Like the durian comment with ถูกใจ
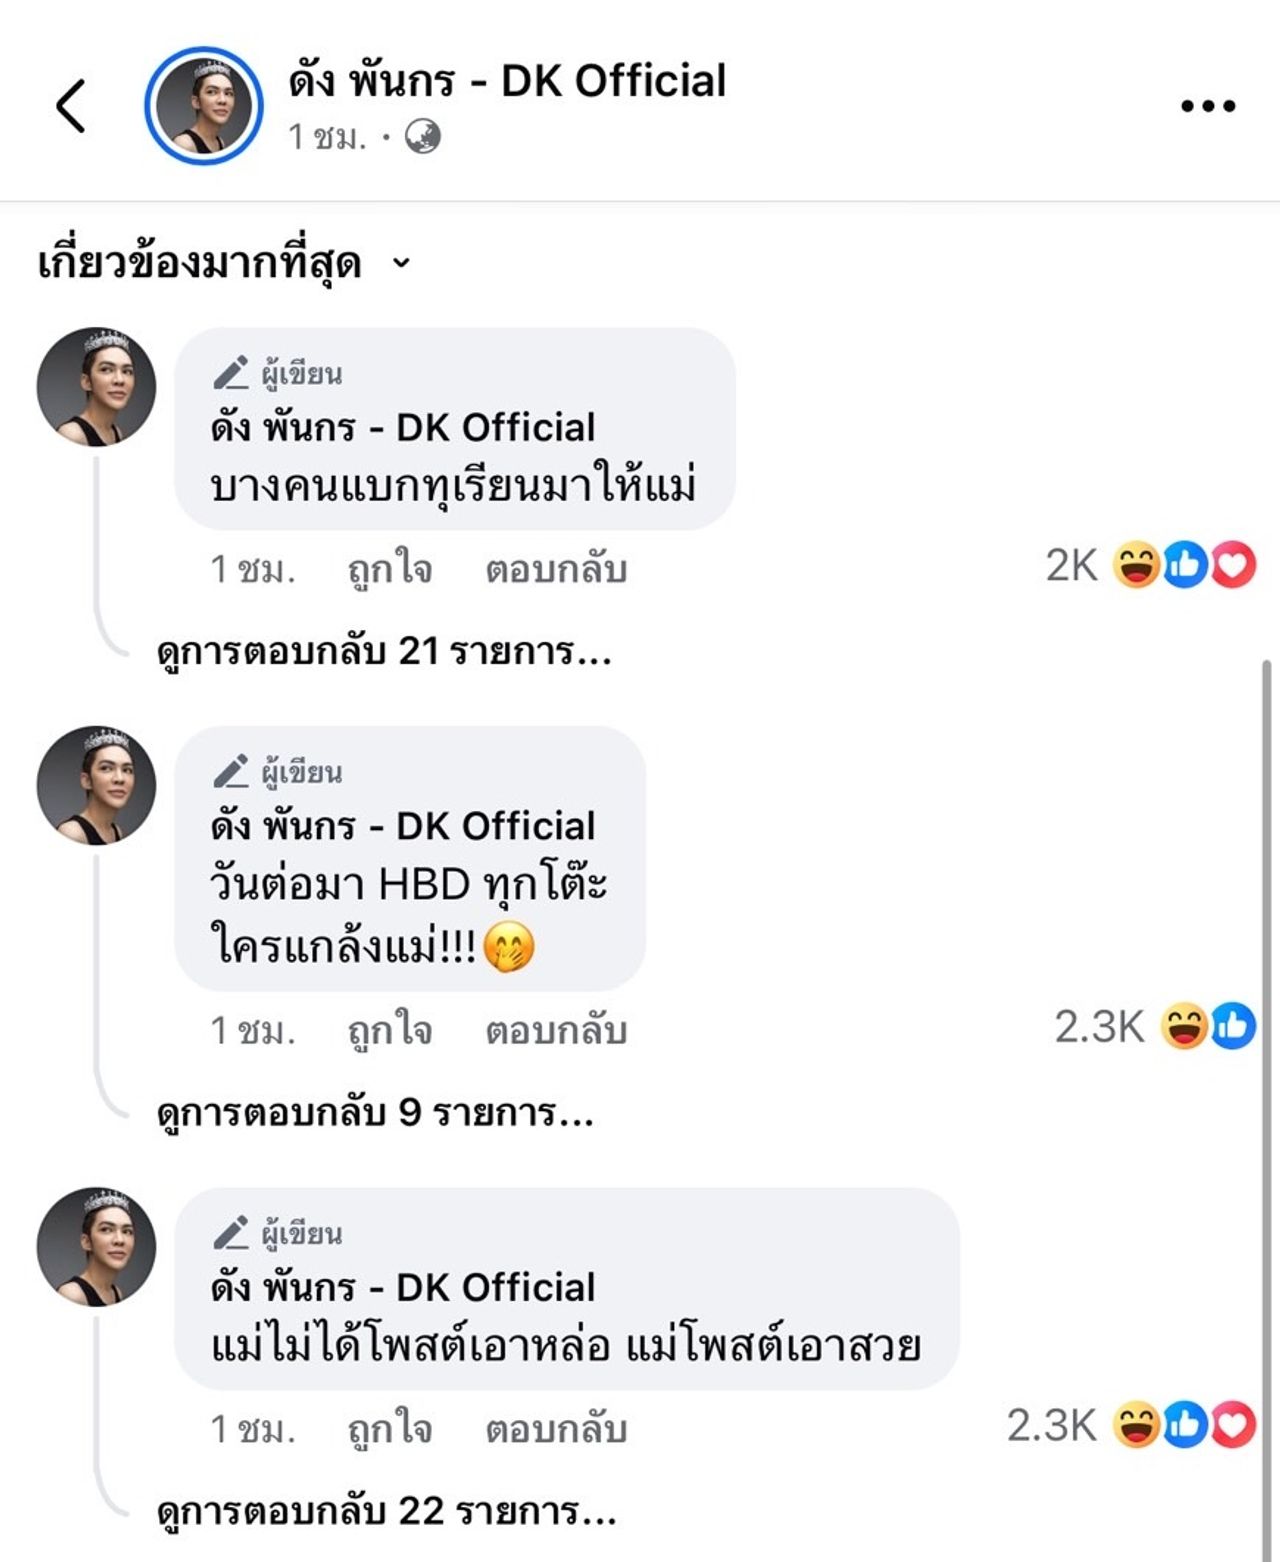 coord(390,569)
